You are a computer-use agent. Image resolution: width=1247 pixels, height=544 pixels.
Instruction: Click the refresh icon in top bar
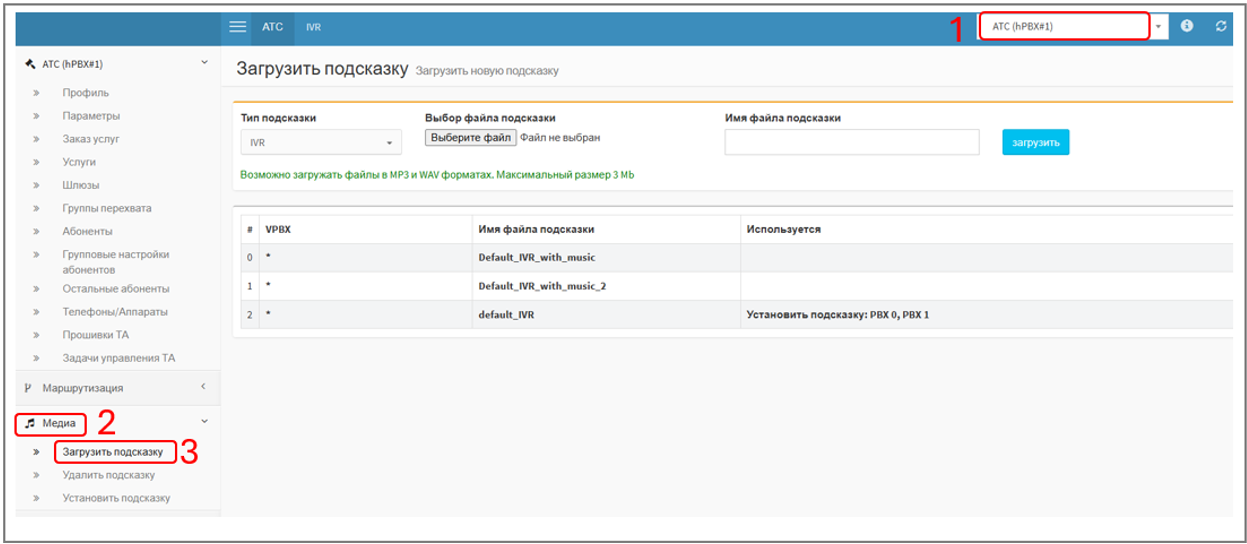coord(1221,27)
